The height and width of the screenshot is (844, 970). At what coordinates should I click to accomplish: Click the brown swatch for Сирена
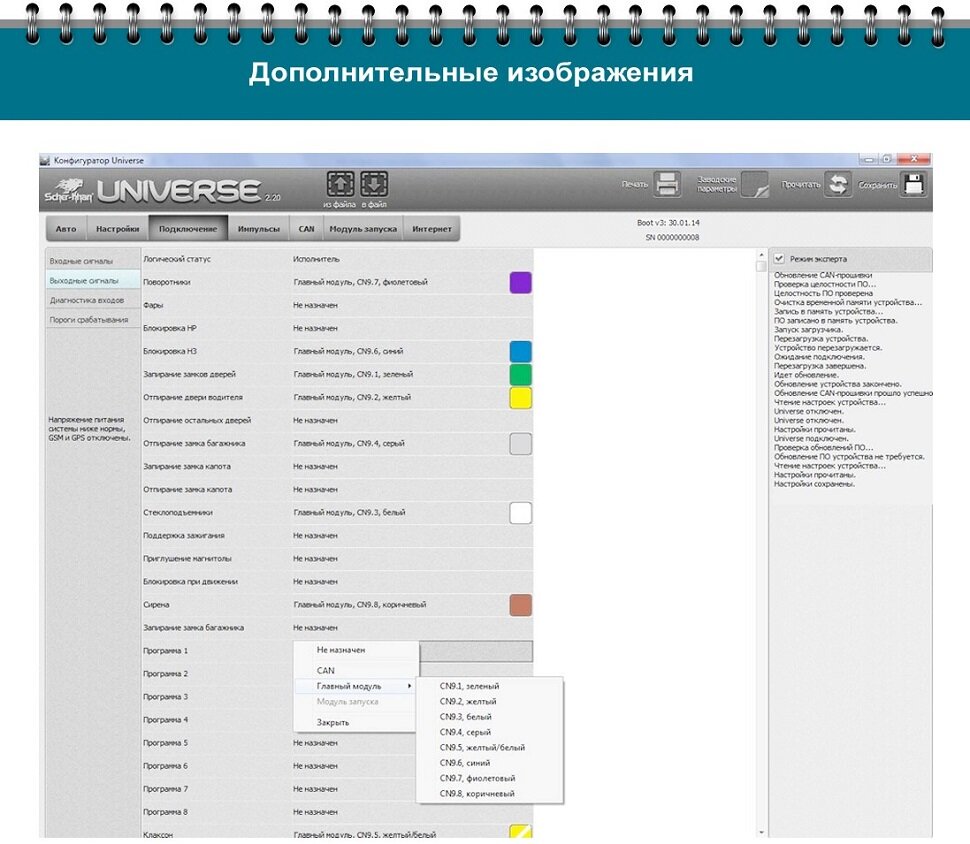520,605
